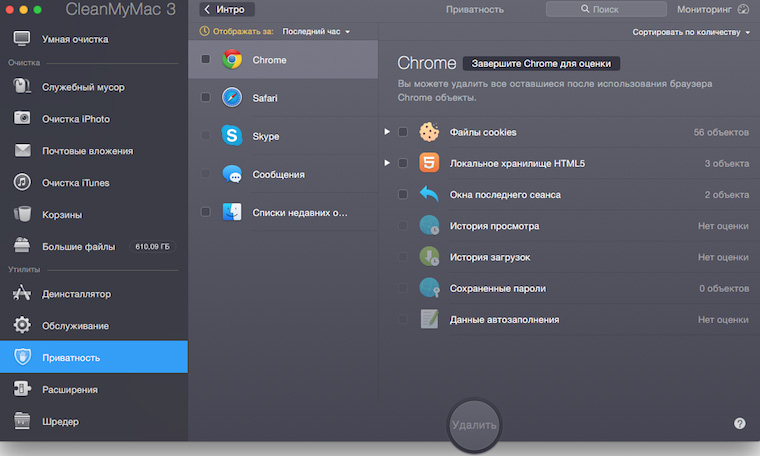
Task: Enable the Файлы cookies checkbox
Action: (403, 132)
